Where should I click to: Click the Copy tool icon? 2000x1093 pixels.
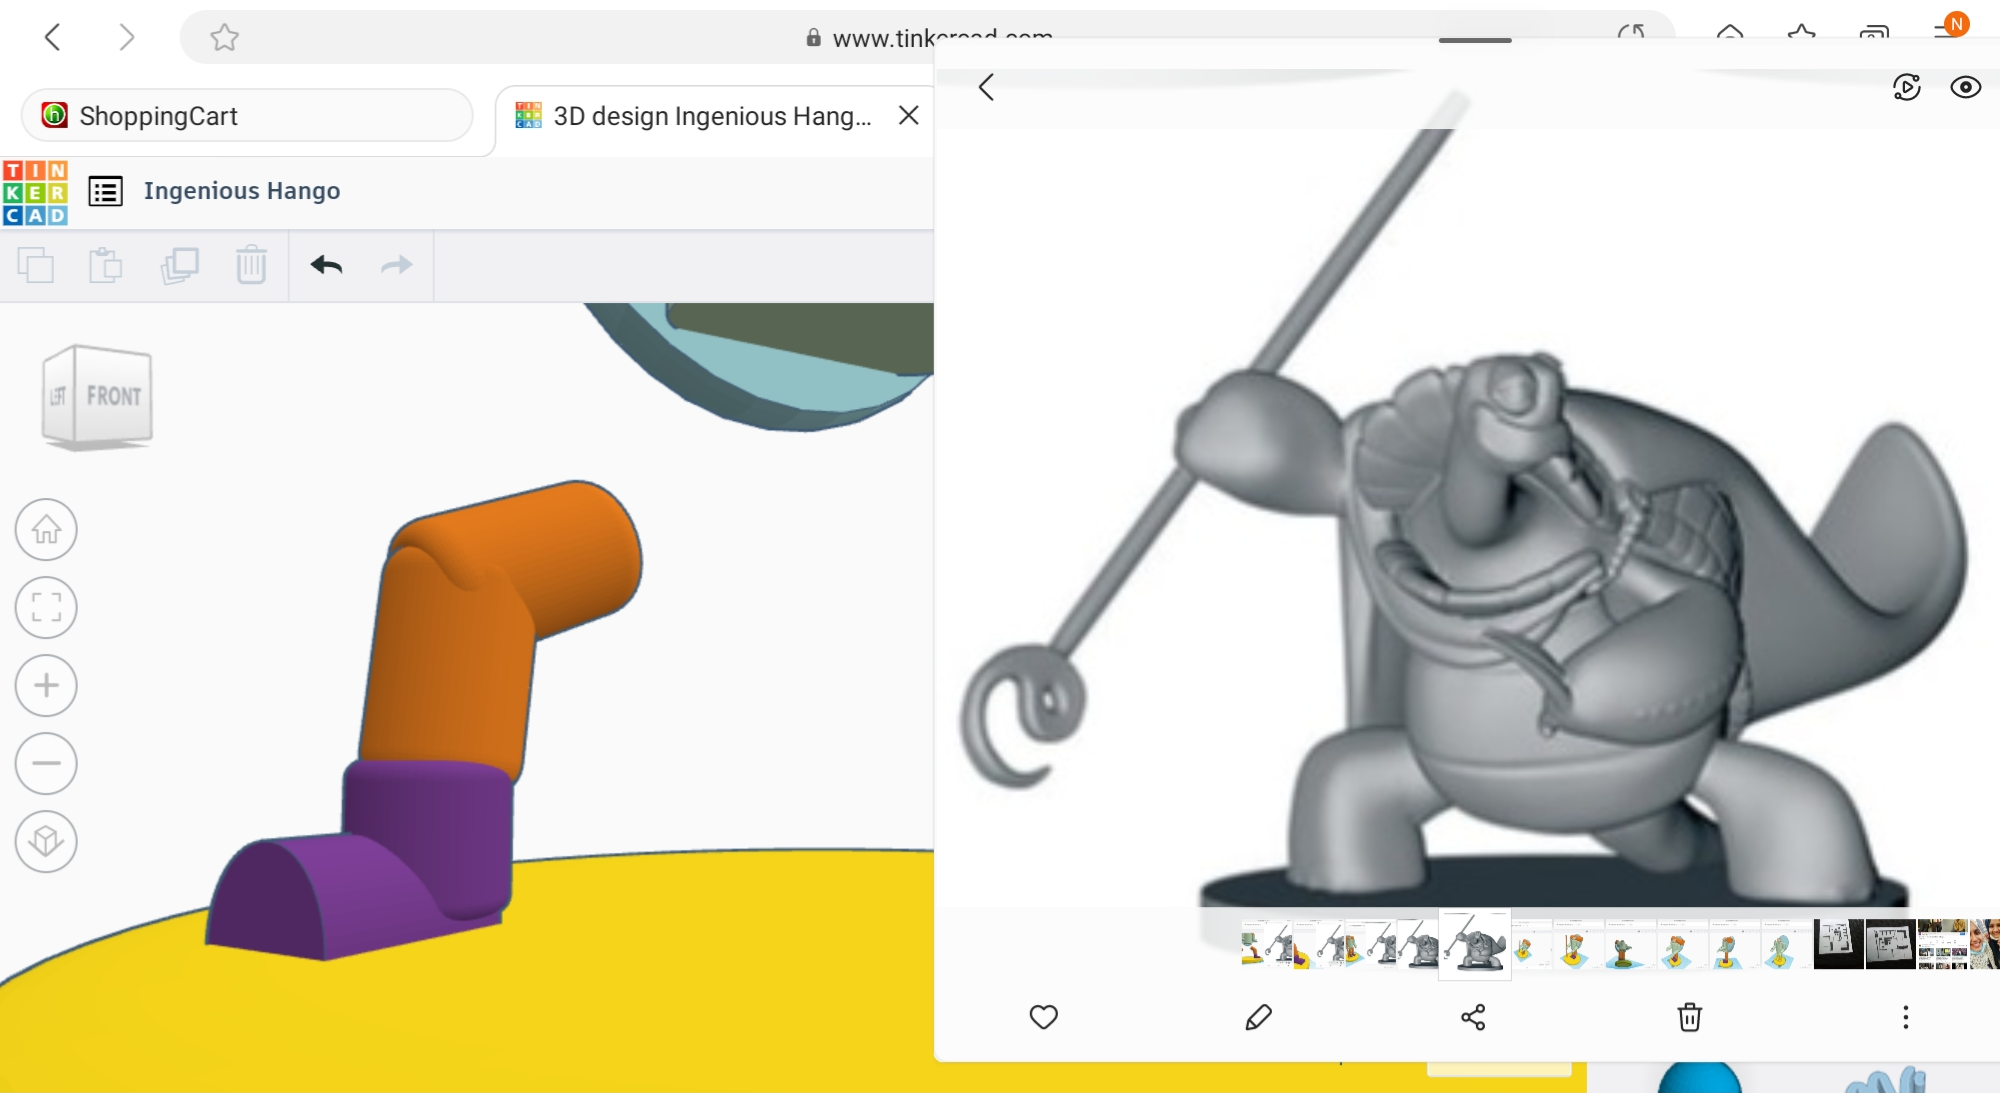[36, 265]
